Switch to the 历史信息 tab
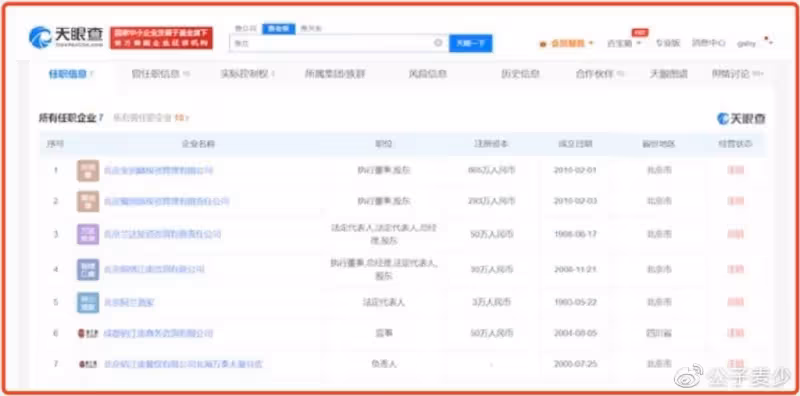Screen dimensions: 800x396 point(520,74)
